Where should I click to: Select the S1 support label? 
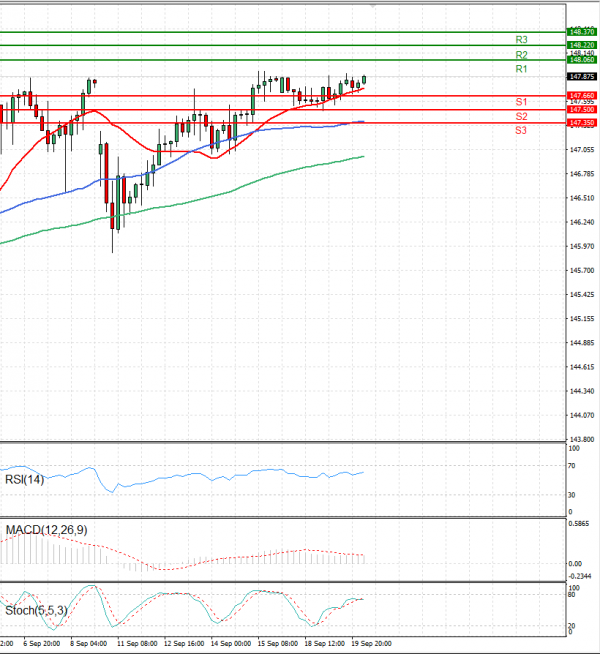point(521,102)
